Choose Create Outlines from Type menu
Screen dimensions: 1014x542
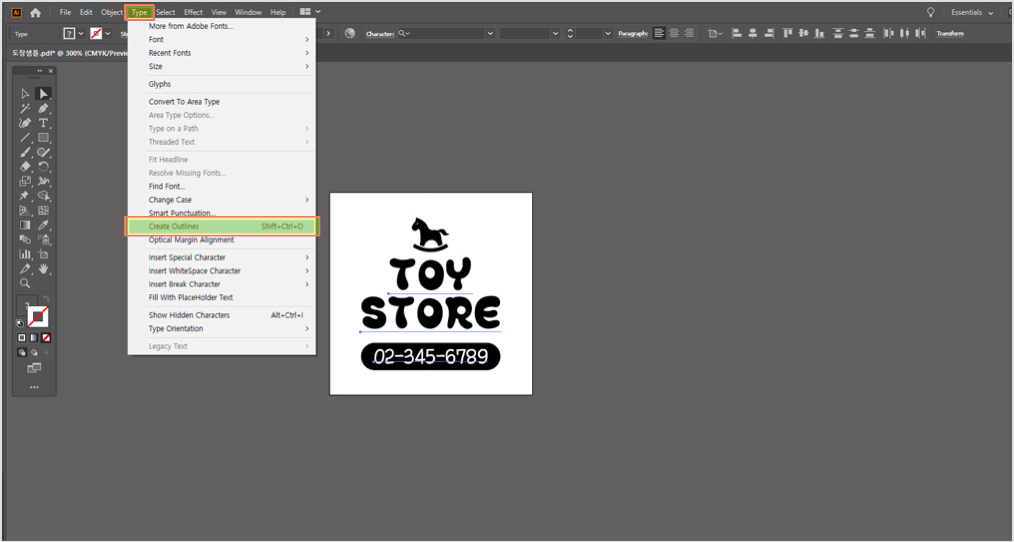pos(222,226)
